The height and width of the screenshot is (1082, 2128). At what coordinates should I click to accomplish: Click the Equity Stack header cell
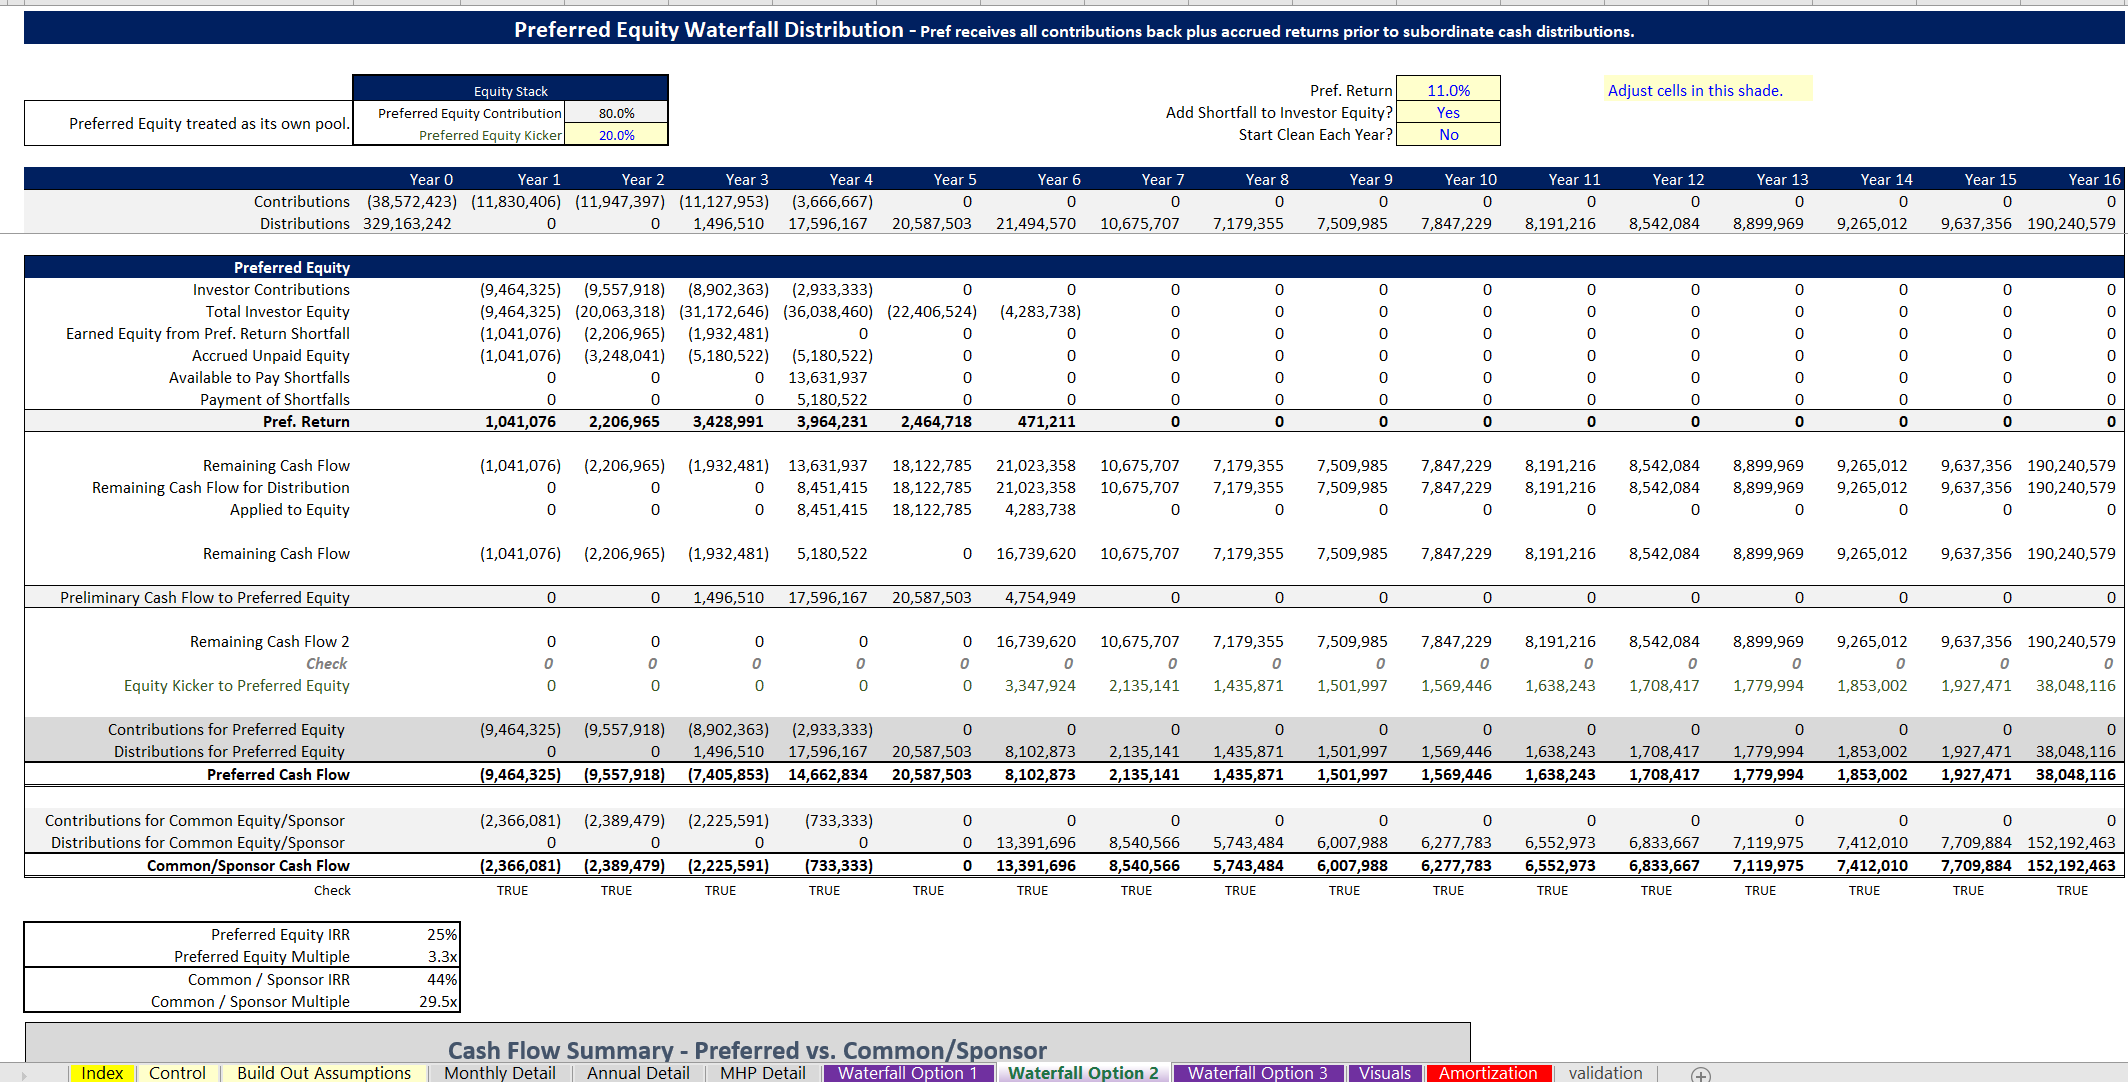click(510, 90)
